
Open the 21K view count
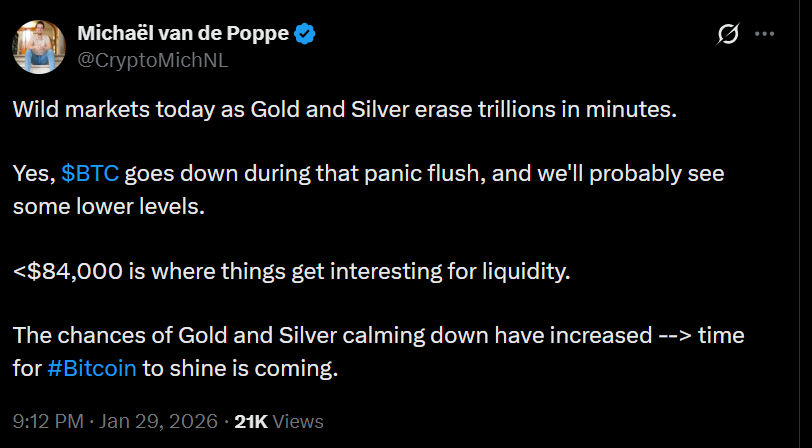pyautogui.click(x=250, y=422)
